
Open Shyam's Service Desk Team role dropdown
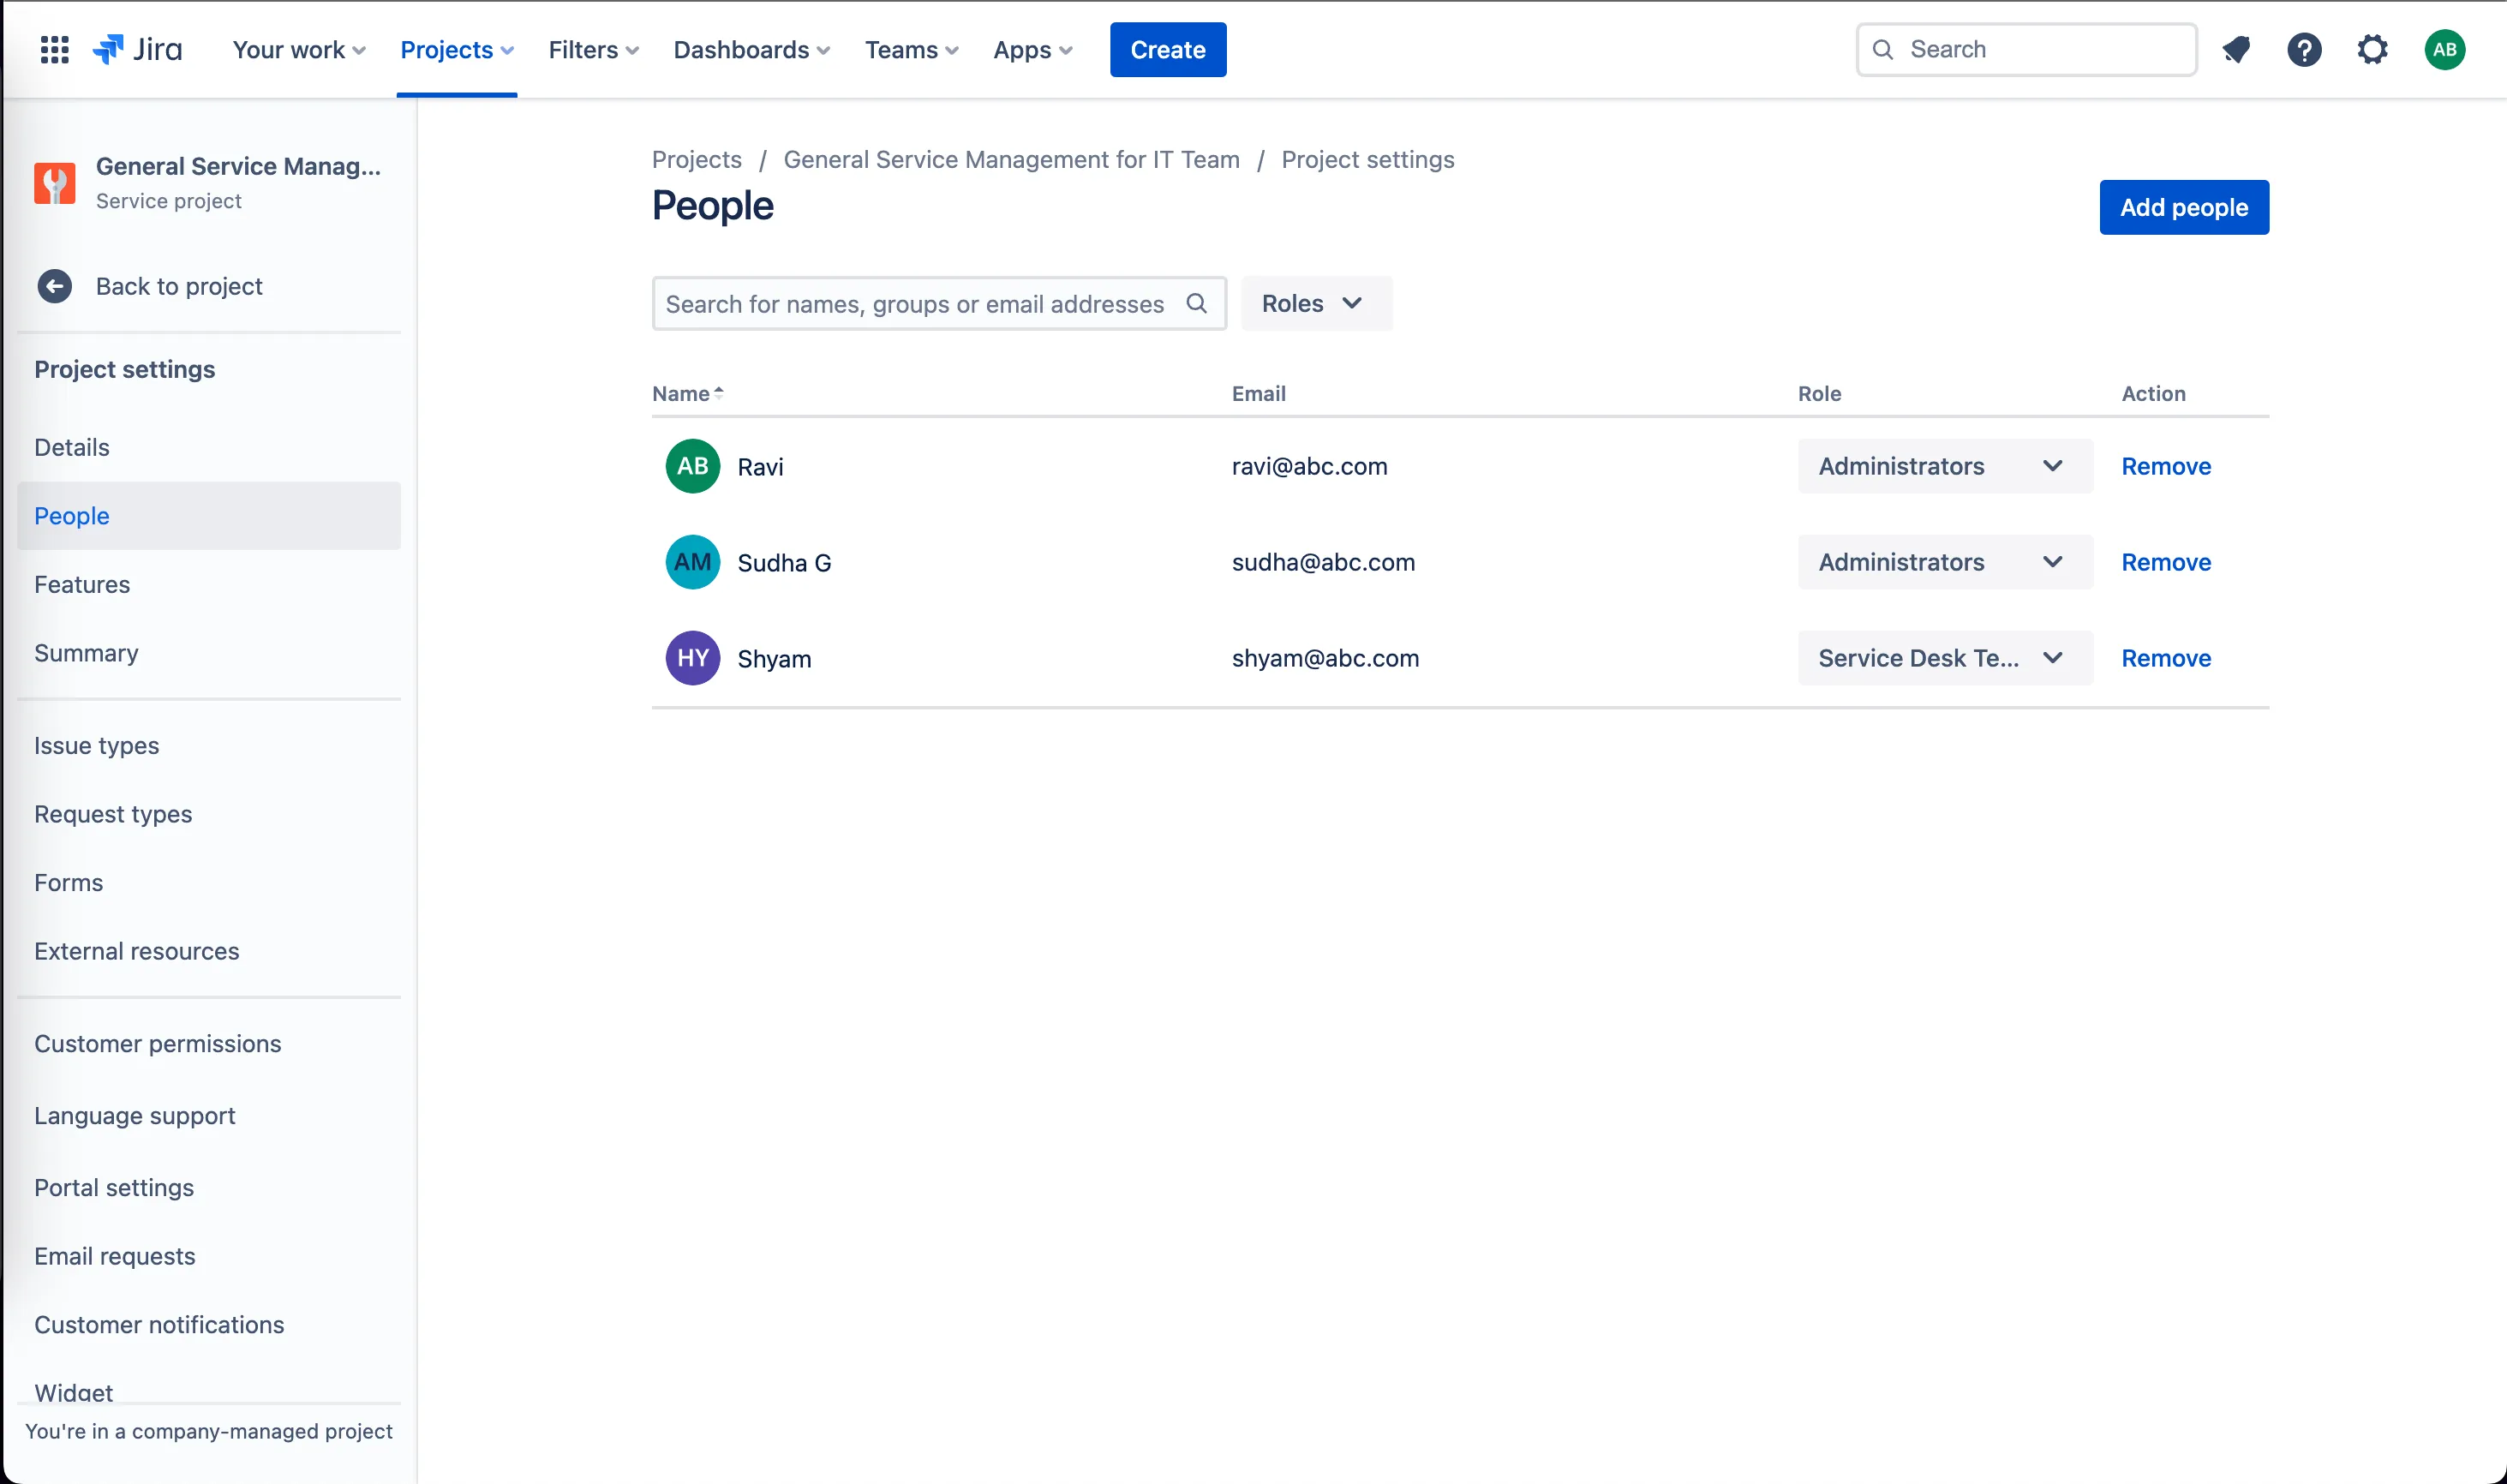pyautogui.click(x=1944, y=658)
